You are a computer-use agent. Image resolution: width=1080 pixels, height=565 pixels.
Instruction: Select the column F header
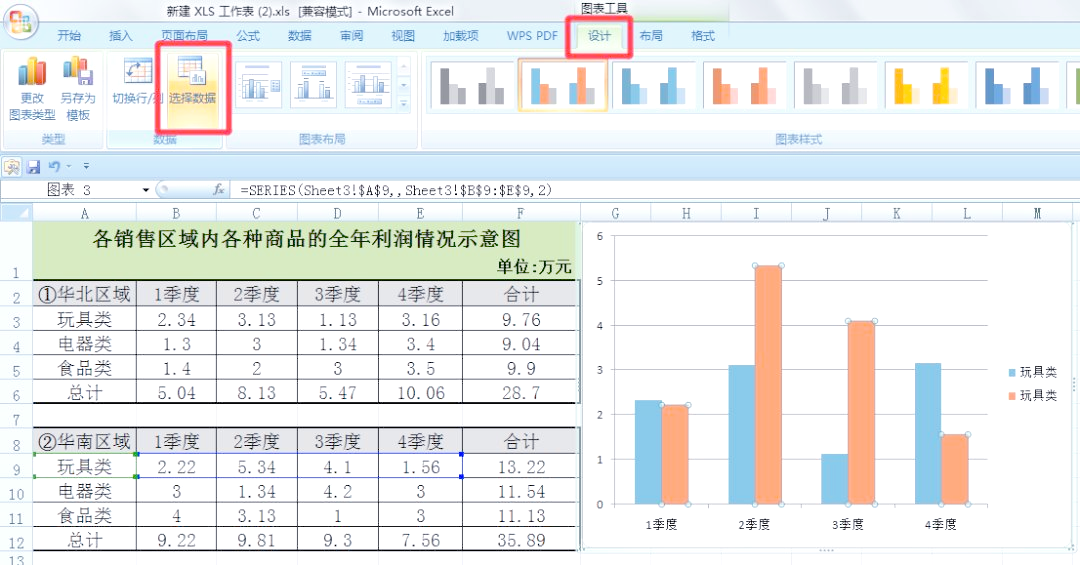520,214
